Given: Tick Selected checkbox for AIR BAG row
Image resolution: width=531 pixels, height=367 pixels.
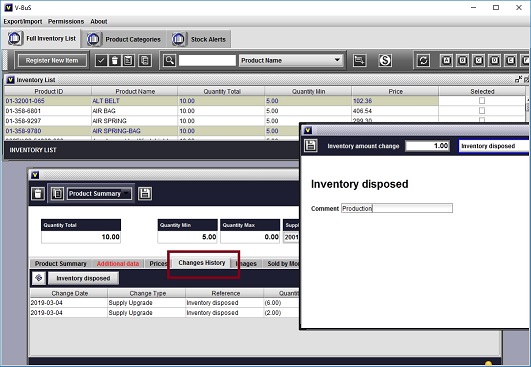Looking at the screenshot, I should pos(482,110).
